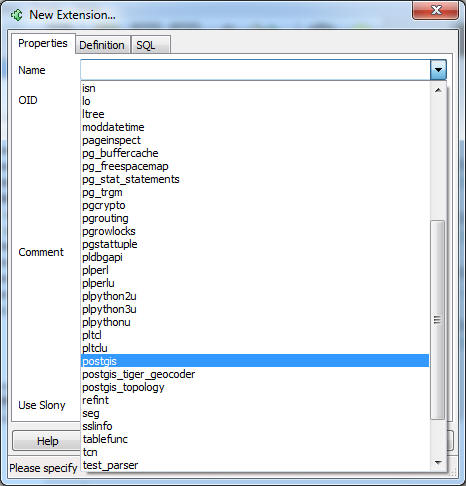Close the New Extension dialog
This screenshot has width=466, height=486.
coord(435,11)
